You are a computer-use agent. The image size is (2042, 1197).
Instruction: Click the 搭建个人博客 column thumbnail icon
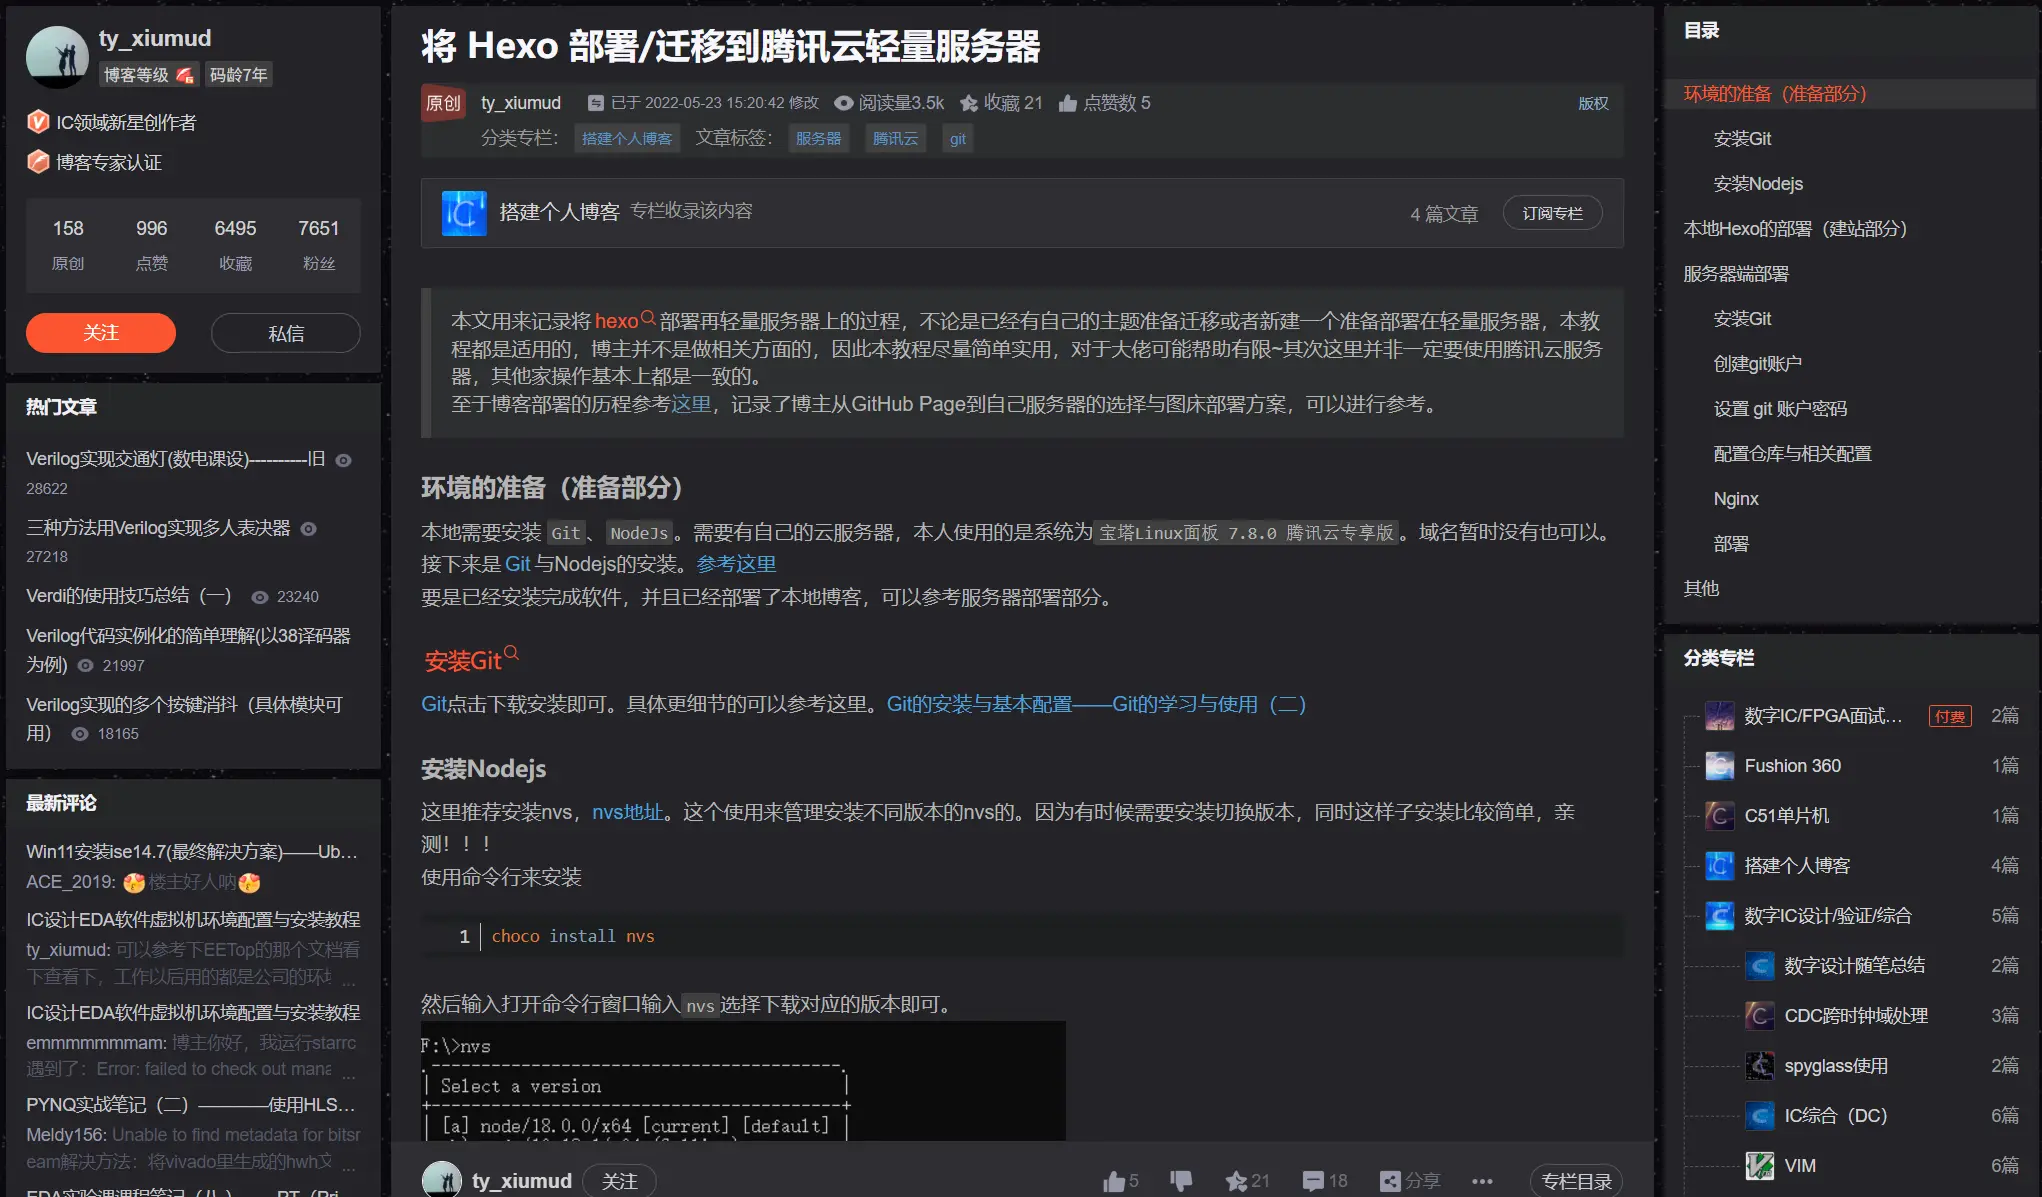pos(464,213)
